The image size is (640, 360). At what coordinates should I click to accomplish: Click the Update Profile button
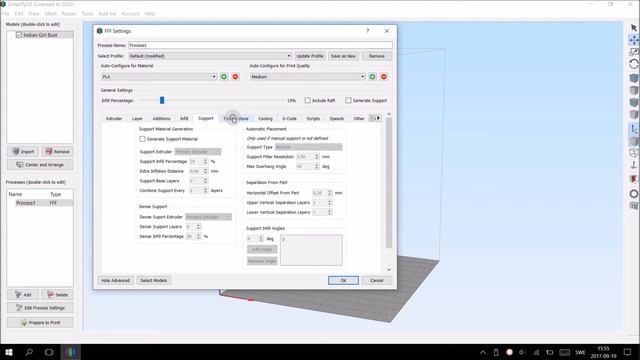coord(310,56)
